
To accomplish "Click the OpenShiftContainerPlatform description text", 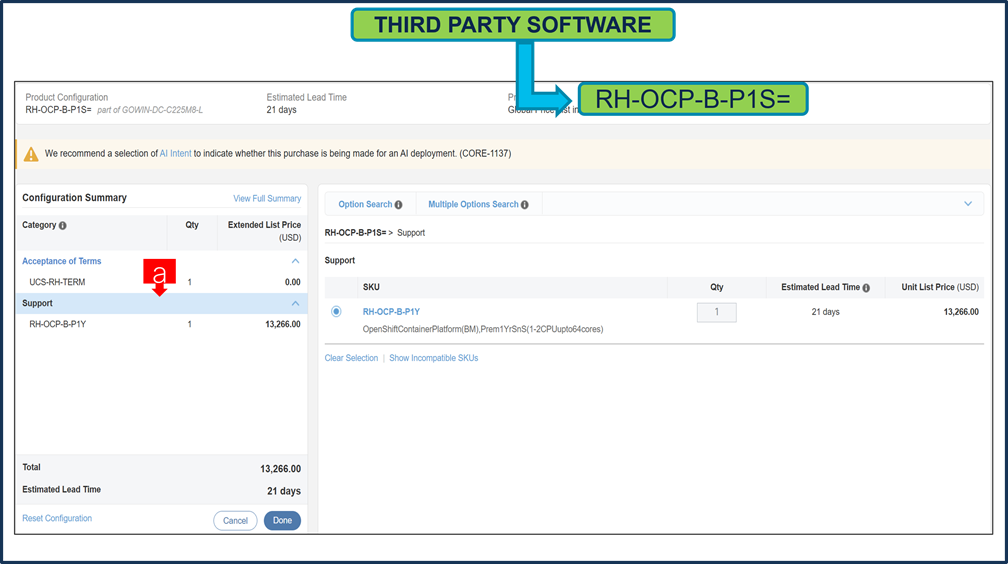I will pos(483,329).
